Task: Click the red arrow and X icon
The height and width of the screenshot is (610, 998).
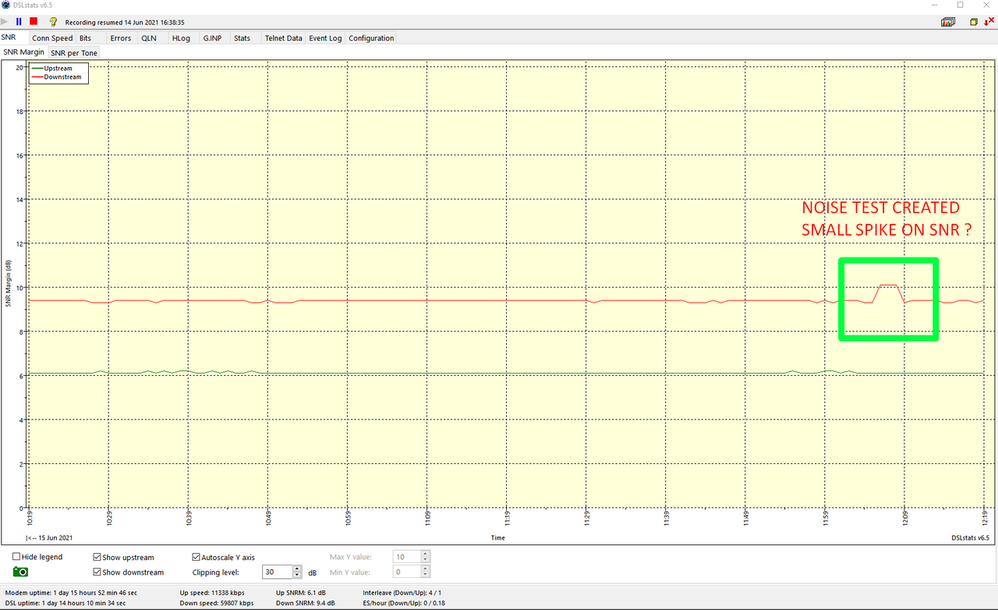Action: coord(989,21)
